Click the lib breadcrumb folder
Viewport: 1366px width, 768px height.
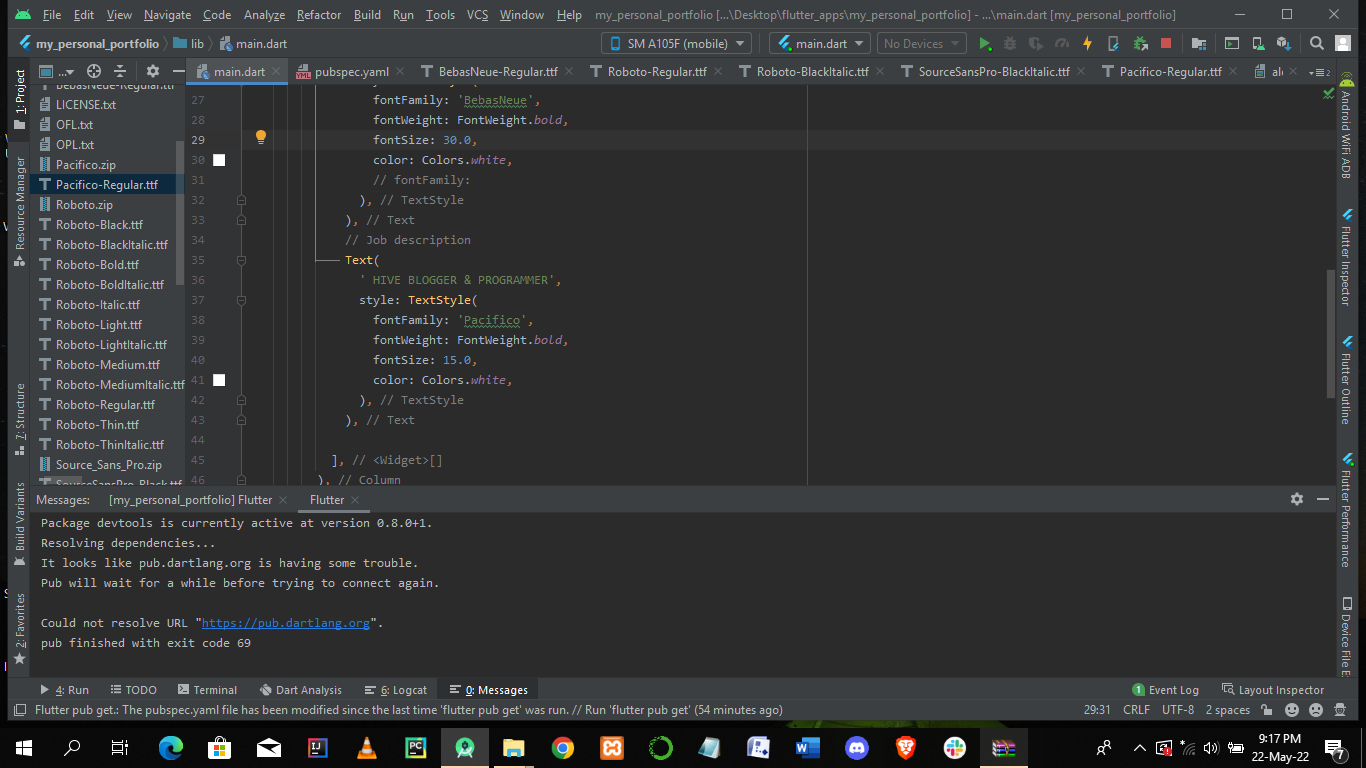(188, 44)
